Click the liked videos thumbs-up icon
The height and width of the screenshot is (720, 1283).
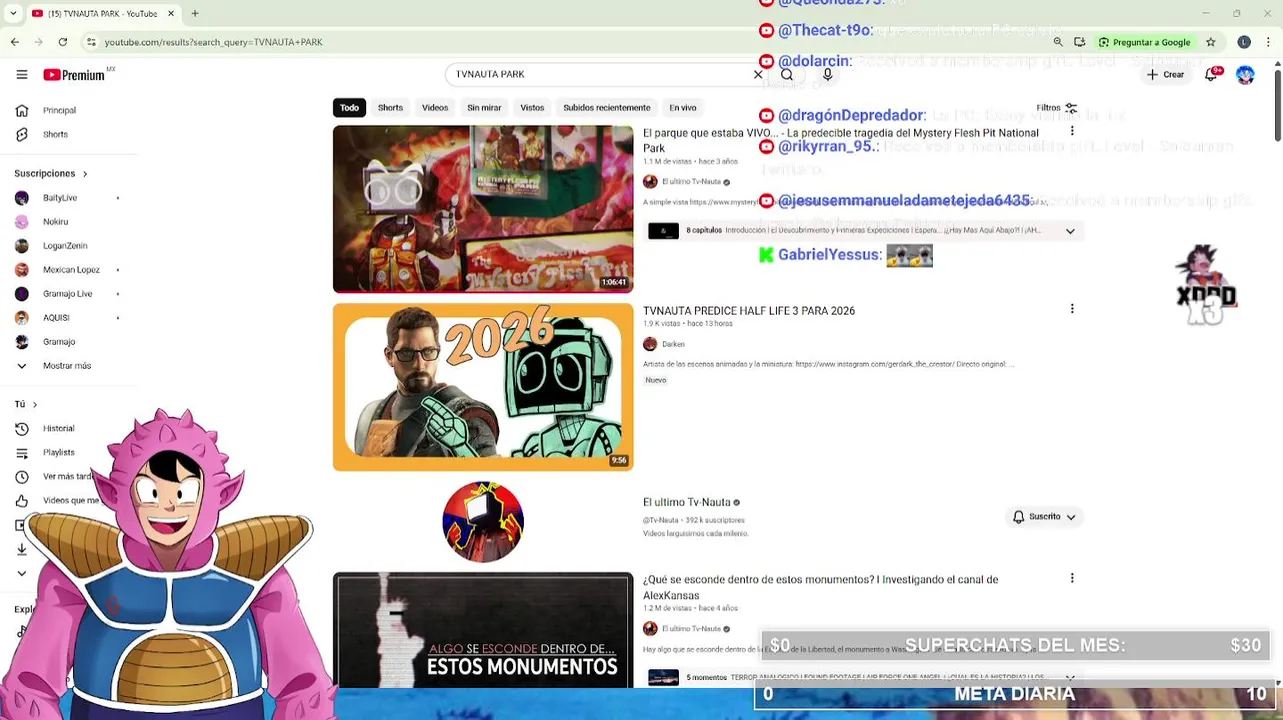point(21,500)
